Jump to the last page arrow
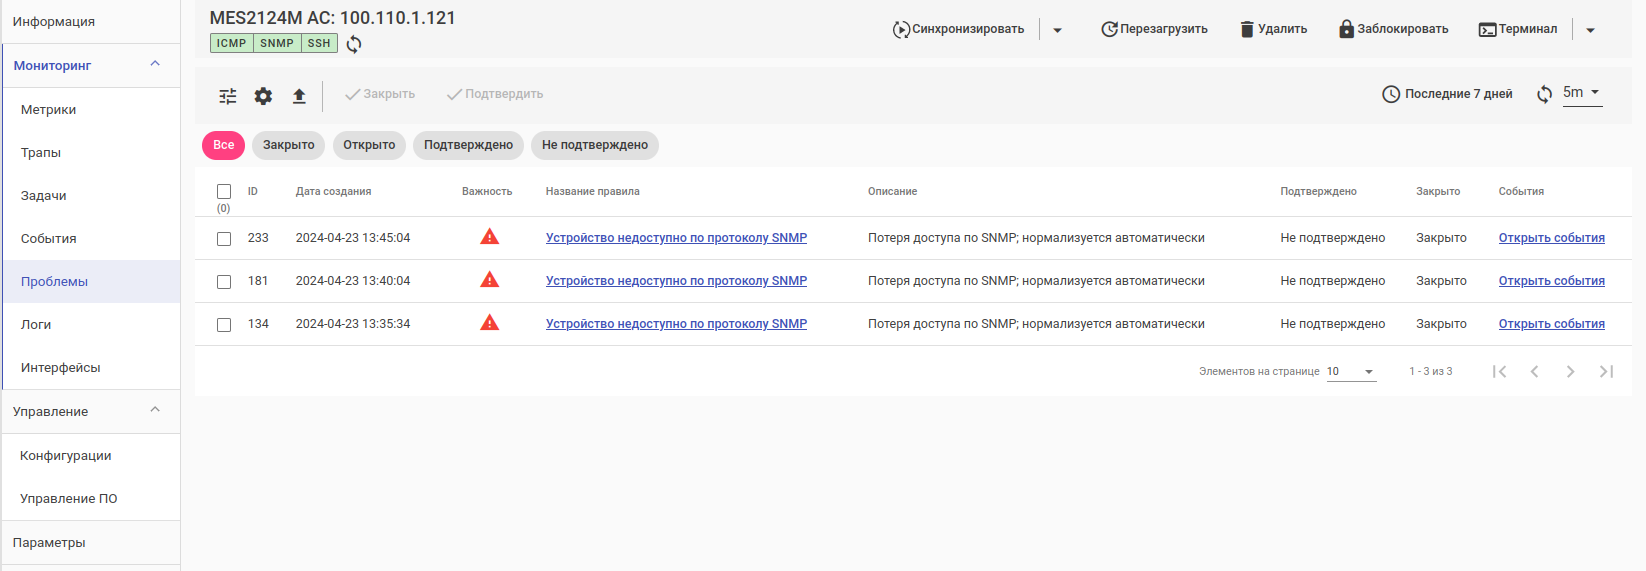 (x=1606, y=372)
